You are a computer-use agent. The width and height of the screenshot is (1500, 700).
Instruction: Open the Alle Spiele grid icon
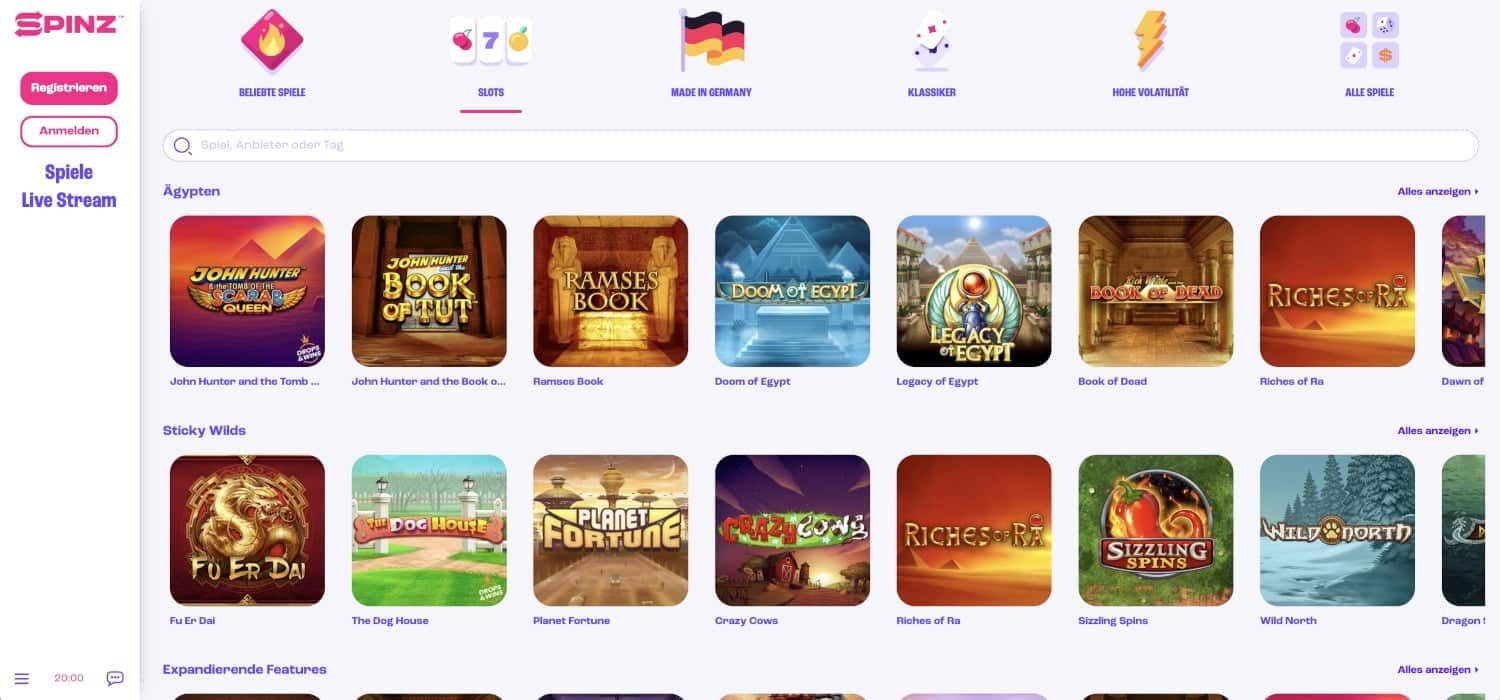[1369, 40]
